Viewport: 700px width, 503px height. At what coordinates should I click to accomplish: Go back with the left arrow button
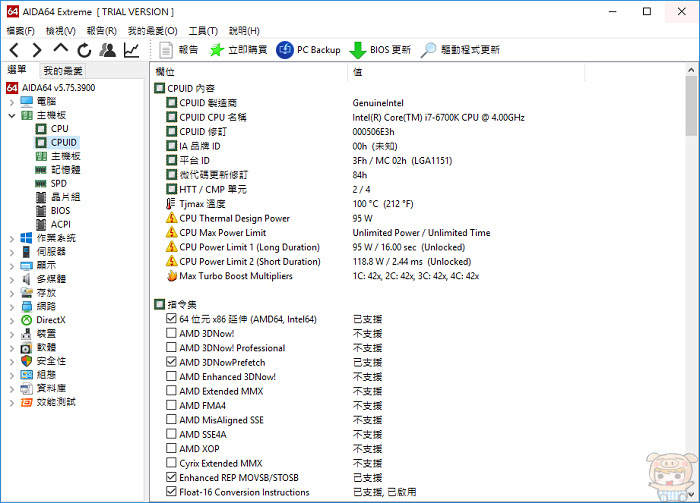(14, 50)
